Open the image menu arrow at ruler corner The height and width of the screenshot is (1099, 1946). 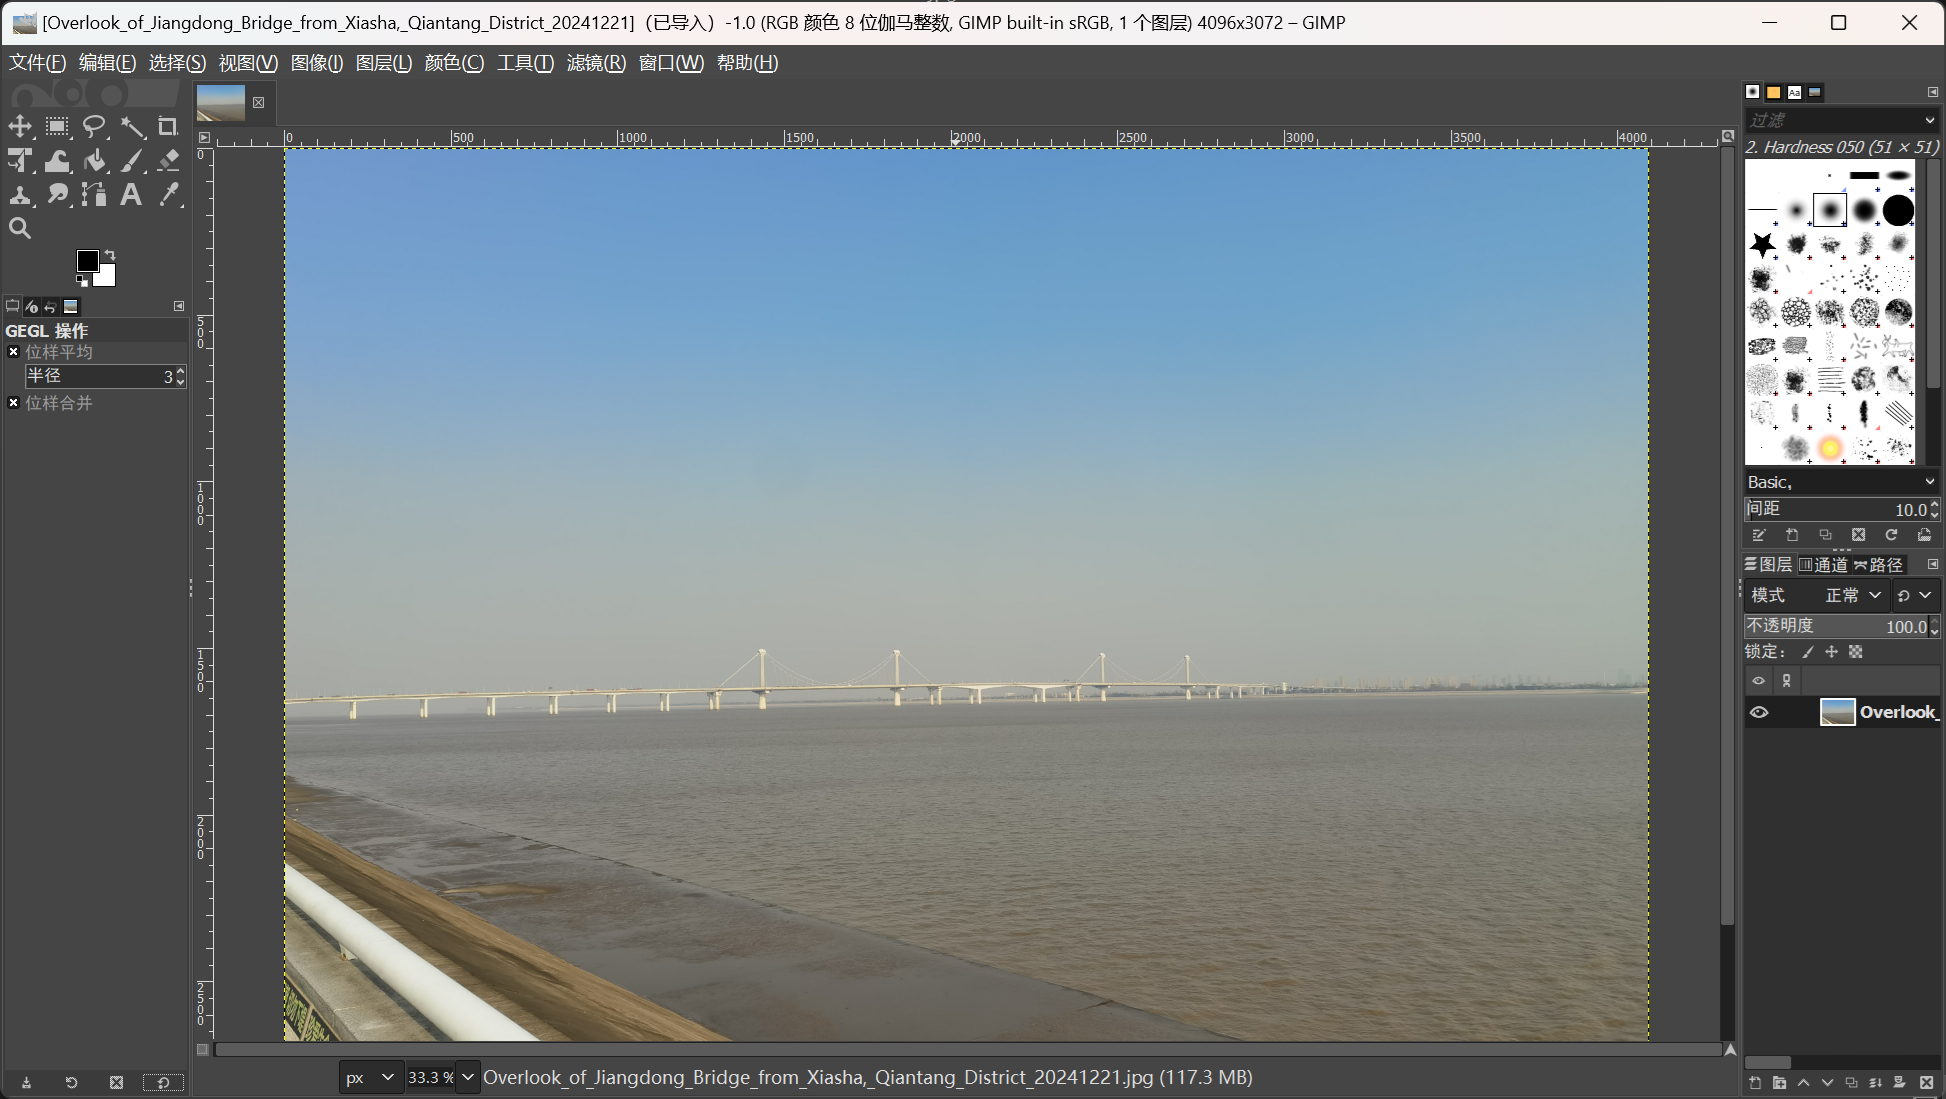pyautogui.click(x=204, y=138)
